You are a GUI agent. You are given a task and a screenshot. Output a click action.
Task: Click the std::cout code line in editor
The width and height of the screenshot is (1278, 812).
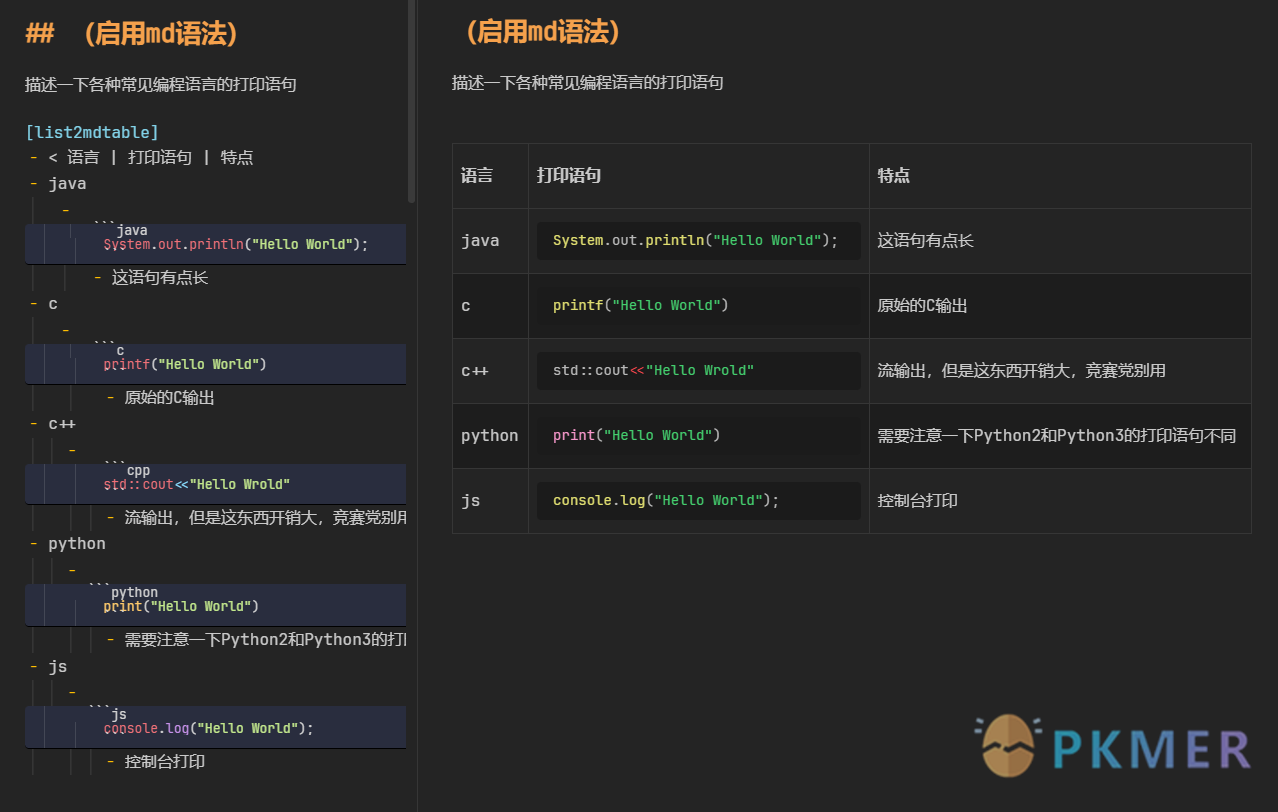coord(197,484)
